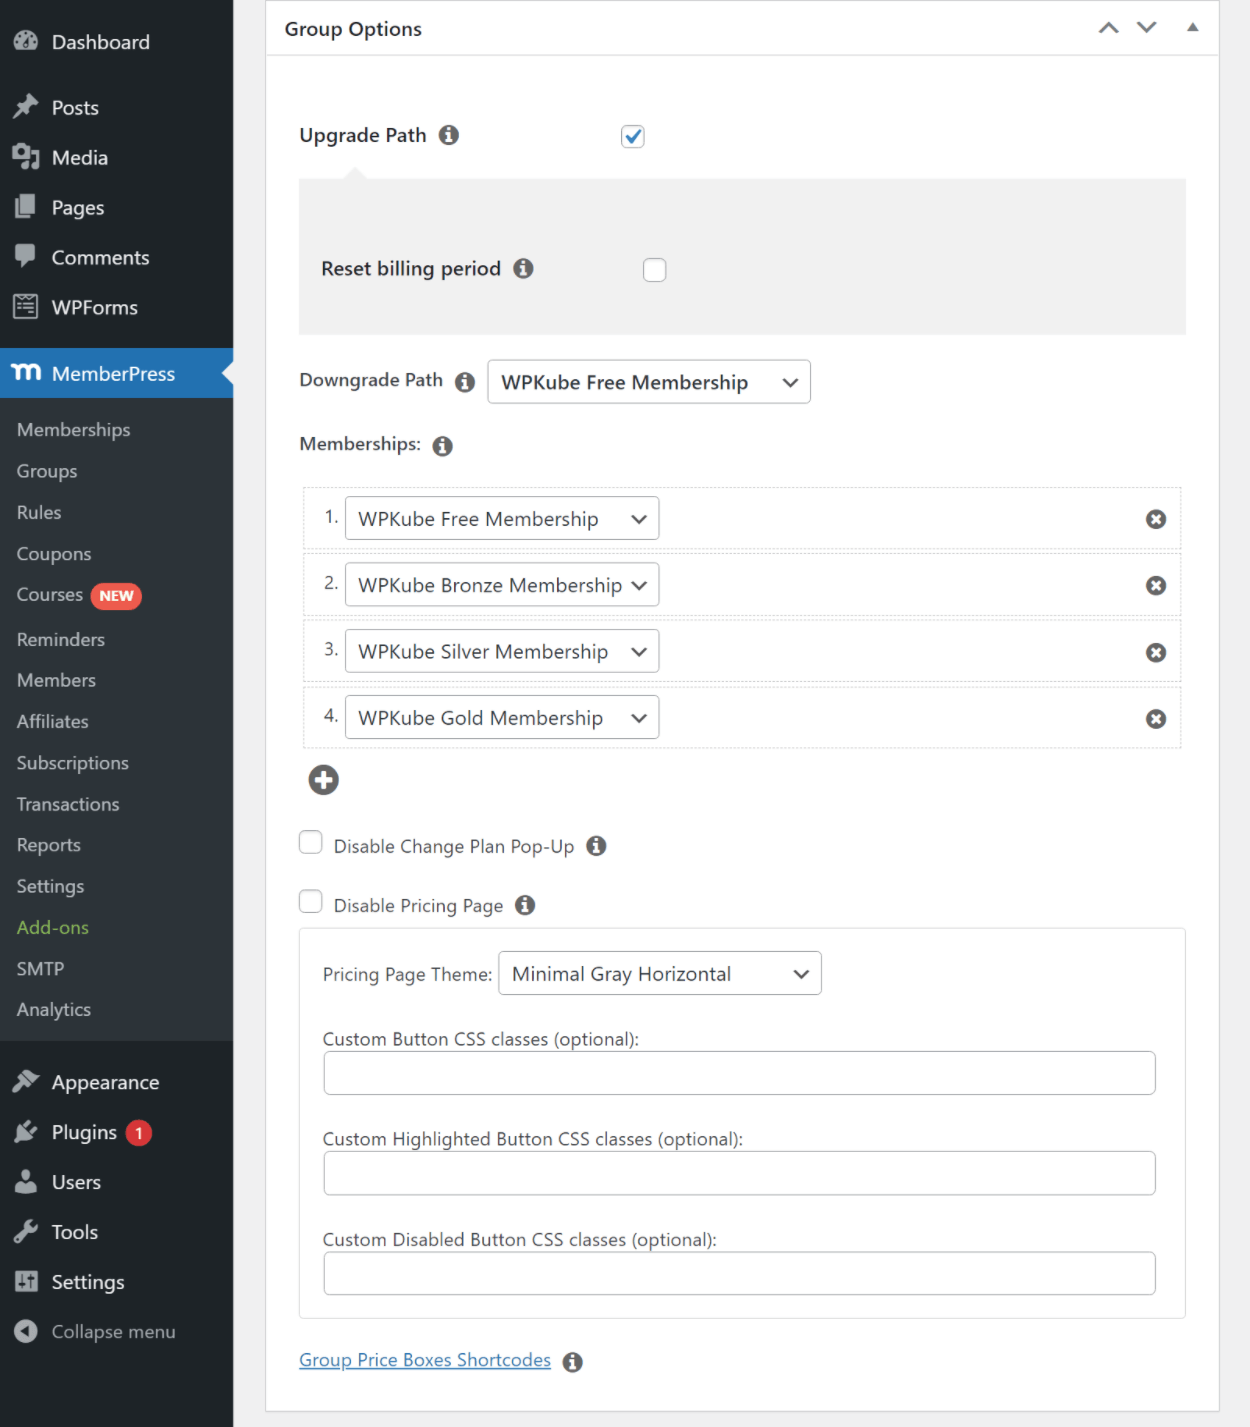1250x1427 pixels.
Task: Open Reports submenu item
Action: pyautogui.click(x=48, y=845)
